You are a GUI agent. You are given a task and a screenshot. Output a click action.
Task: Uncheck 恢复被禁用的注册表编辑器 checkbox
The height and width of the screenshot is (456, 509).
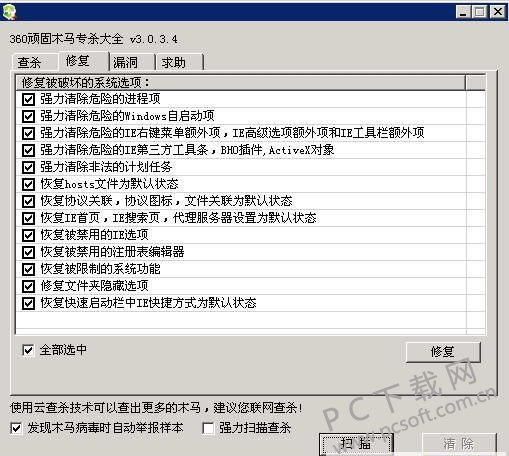coord(28,252)
